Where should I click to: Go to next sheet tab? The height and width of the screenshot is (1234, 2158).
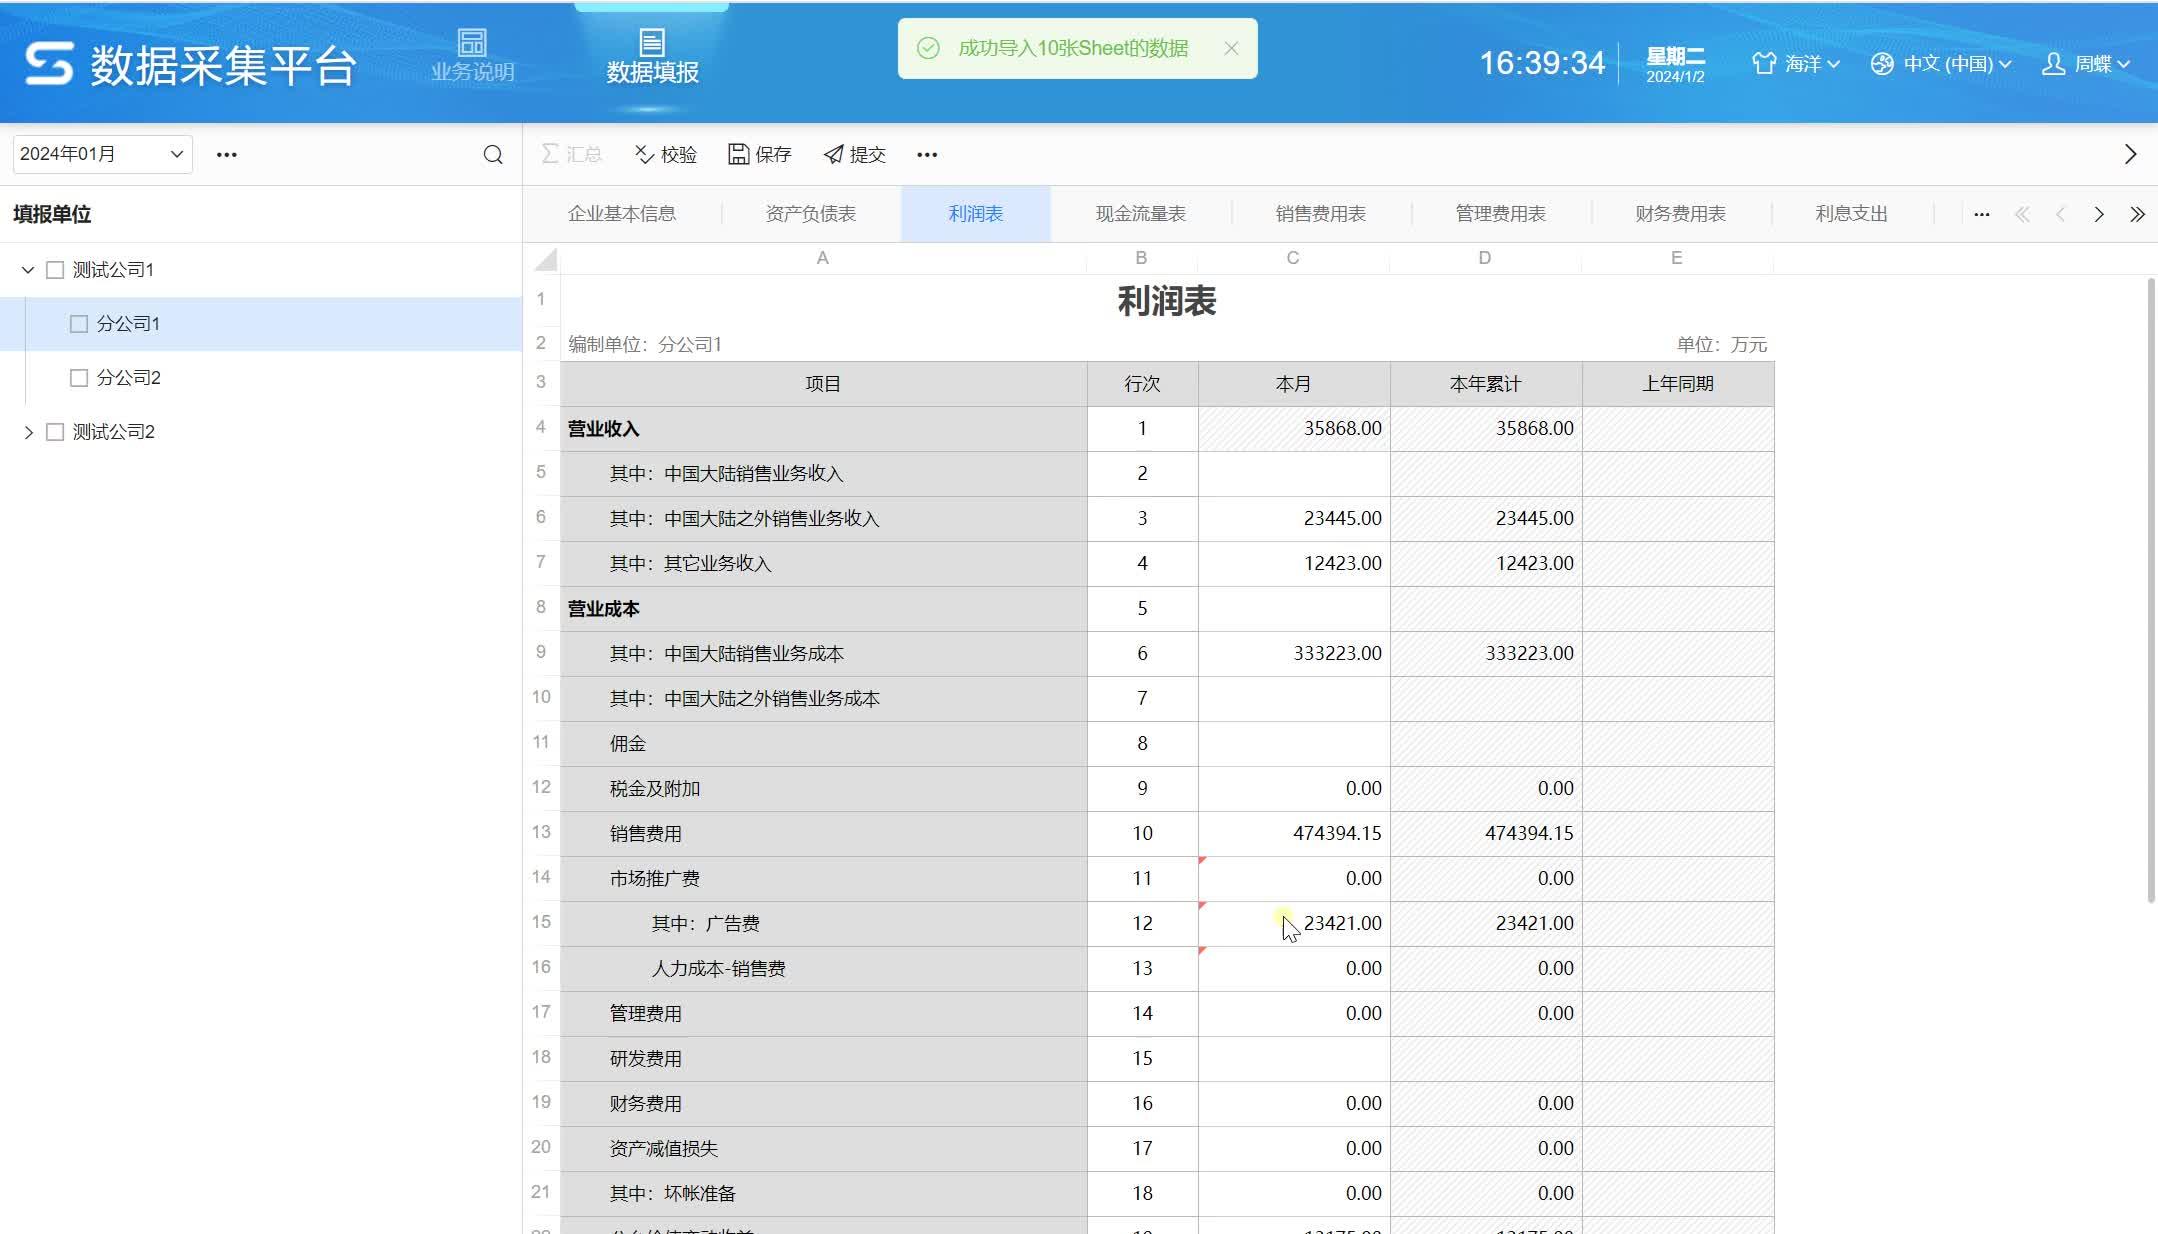coord(2099,214)
